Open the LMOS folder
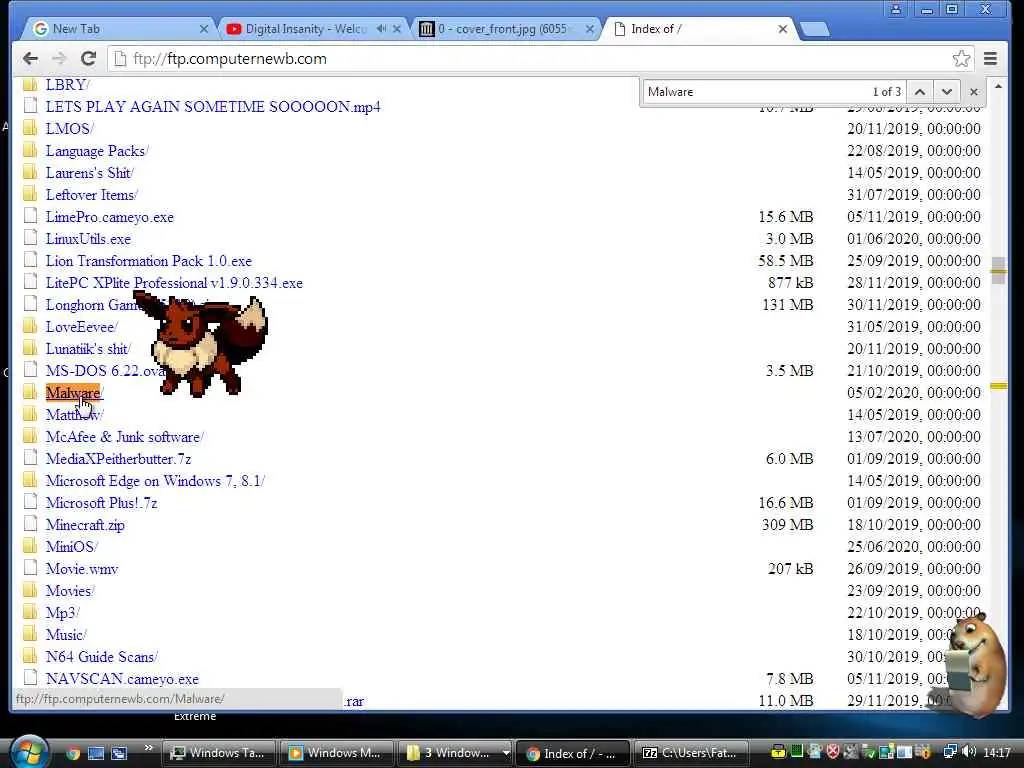 69,129
